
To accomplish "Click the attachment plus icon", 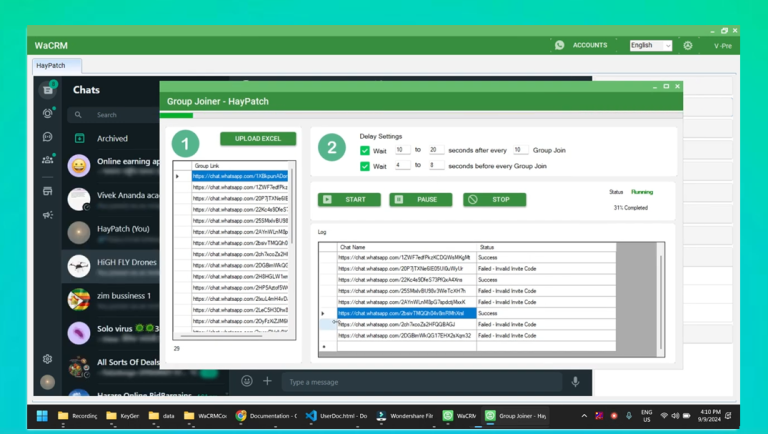I will point(267,381).
